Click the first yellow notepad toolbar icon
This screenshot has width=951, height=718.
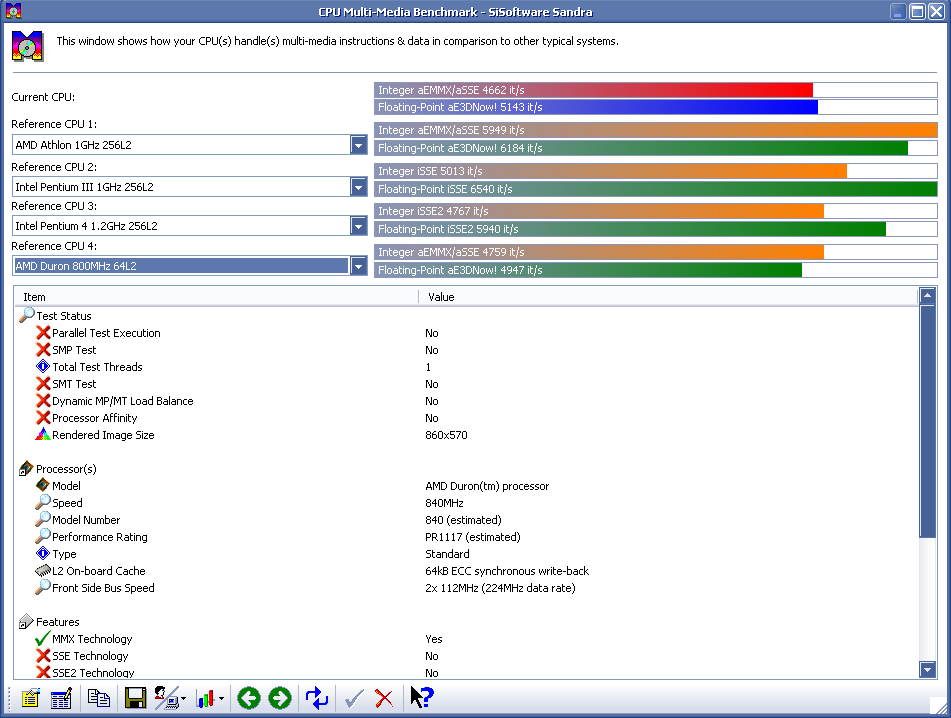(x=30, y=698)
